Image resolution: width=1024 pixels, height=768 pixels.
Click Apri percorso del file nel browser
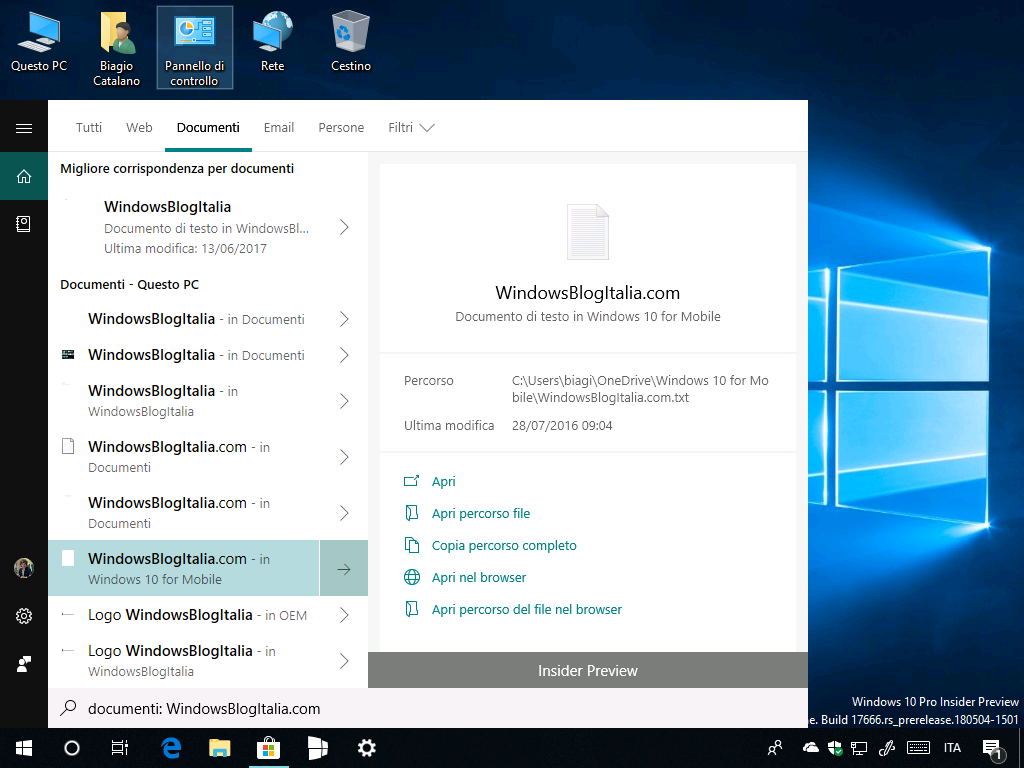coord(526,609)
